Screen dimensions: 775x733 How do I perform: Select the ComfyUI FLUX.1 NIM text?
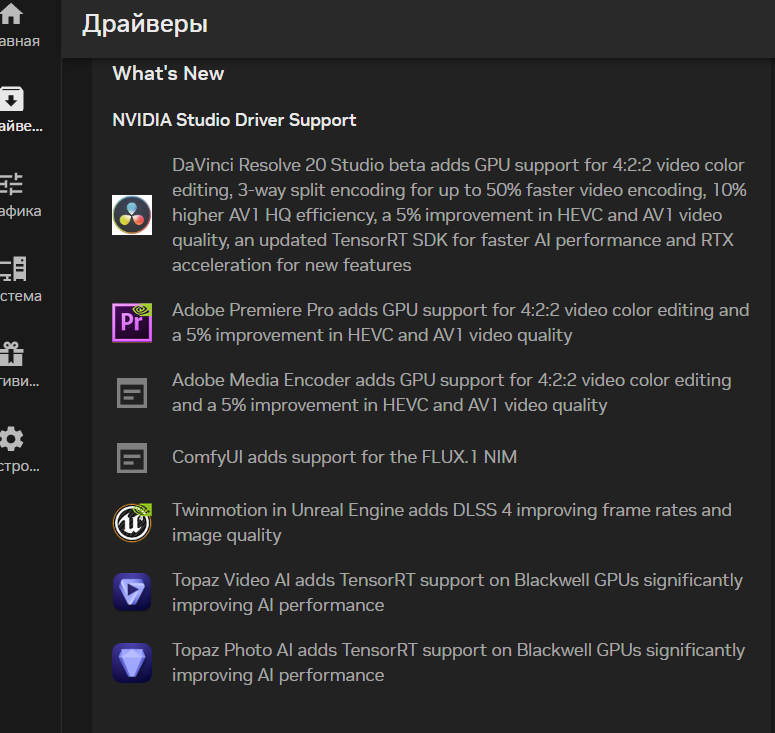344,457
